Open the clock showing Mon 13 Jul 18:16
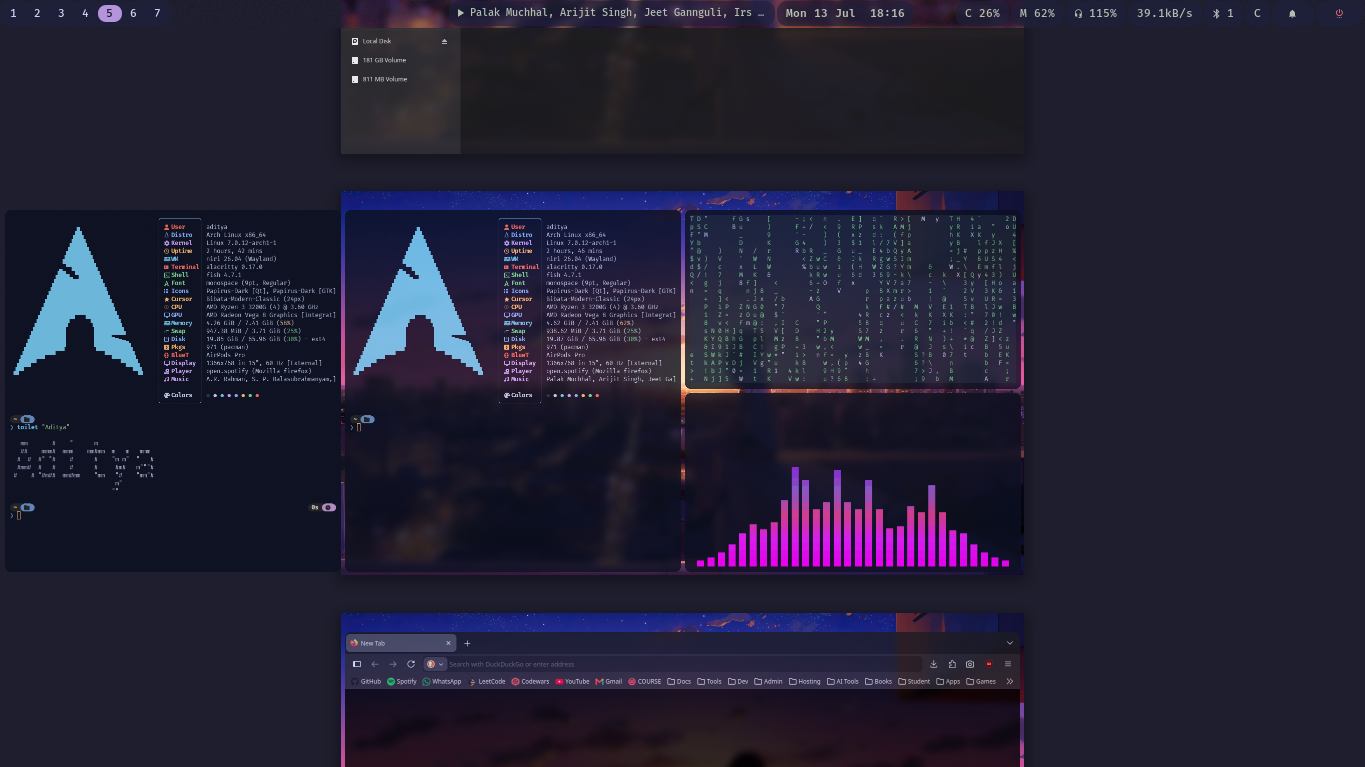Viewport: 1365px width, 767px height. pos(845,13)
